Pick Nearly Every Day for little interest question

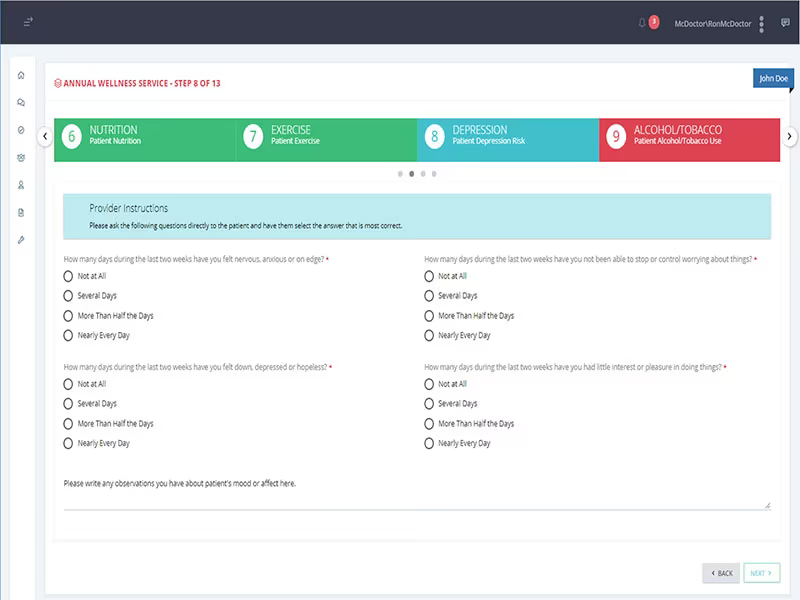429,443
